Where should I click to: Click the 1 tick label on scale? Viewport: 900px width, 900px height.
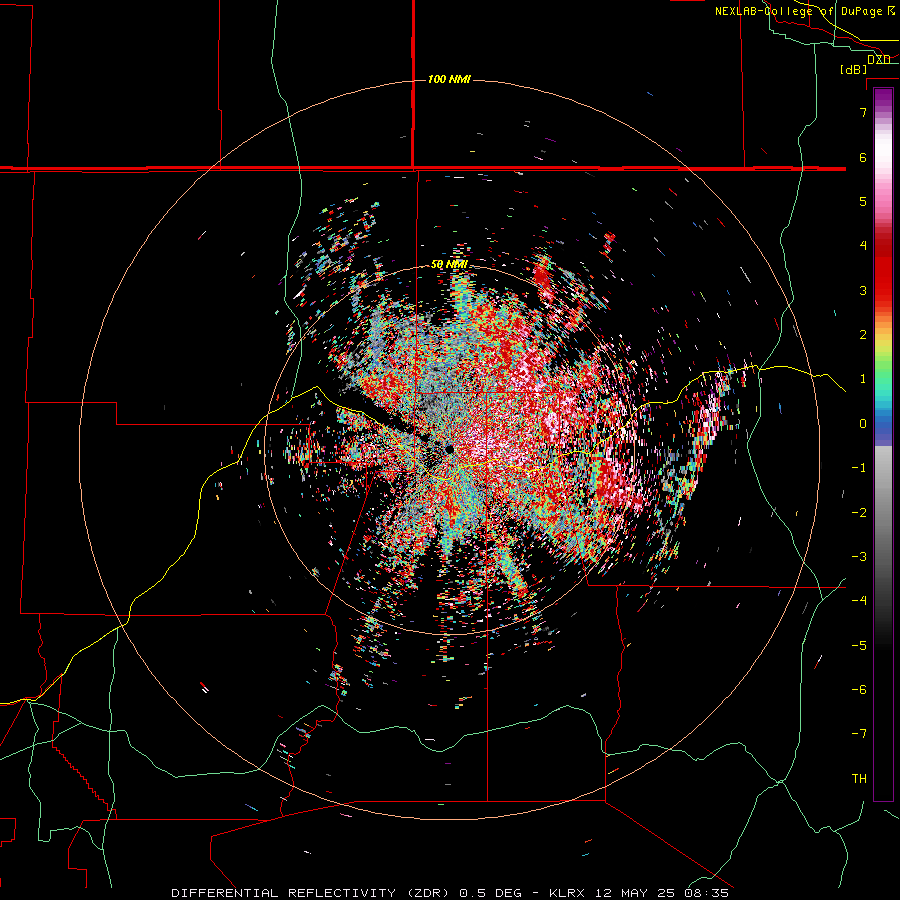[x=863, y=379]
